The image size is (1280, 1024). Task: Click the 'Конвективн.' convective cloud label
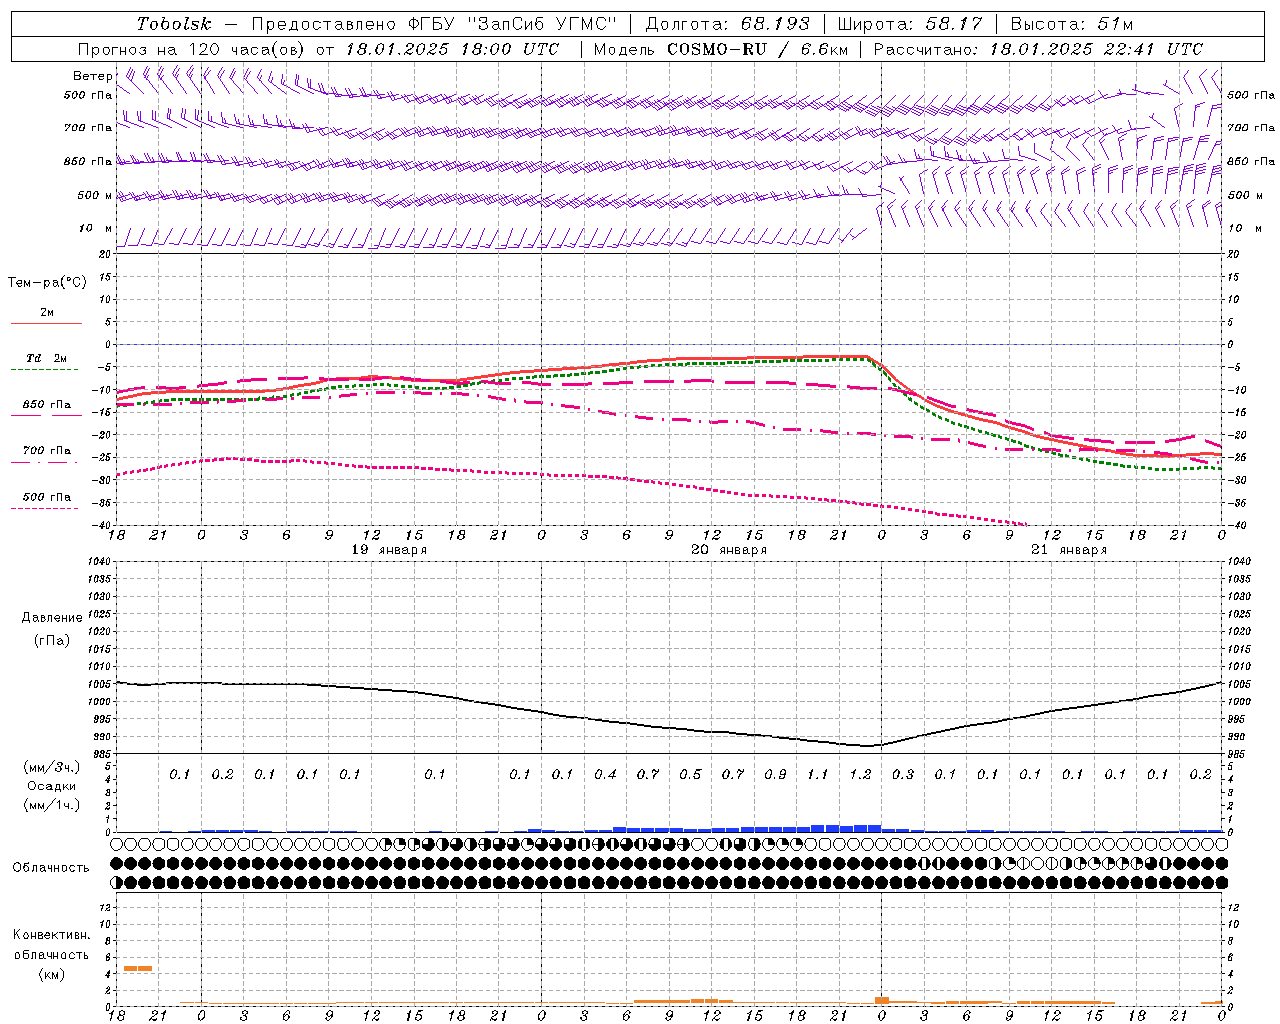point(51,935)
